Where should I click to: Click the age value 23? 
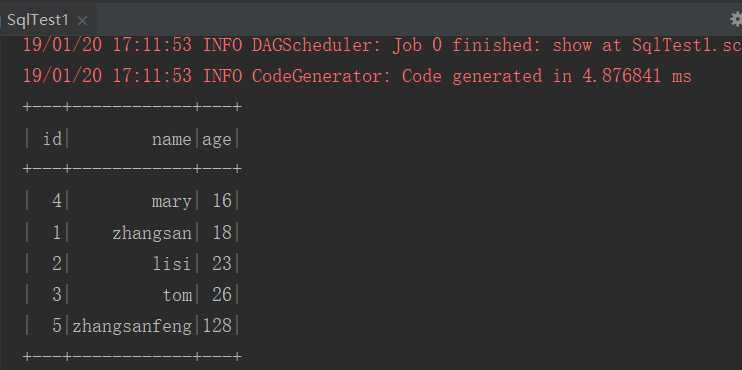222,264
